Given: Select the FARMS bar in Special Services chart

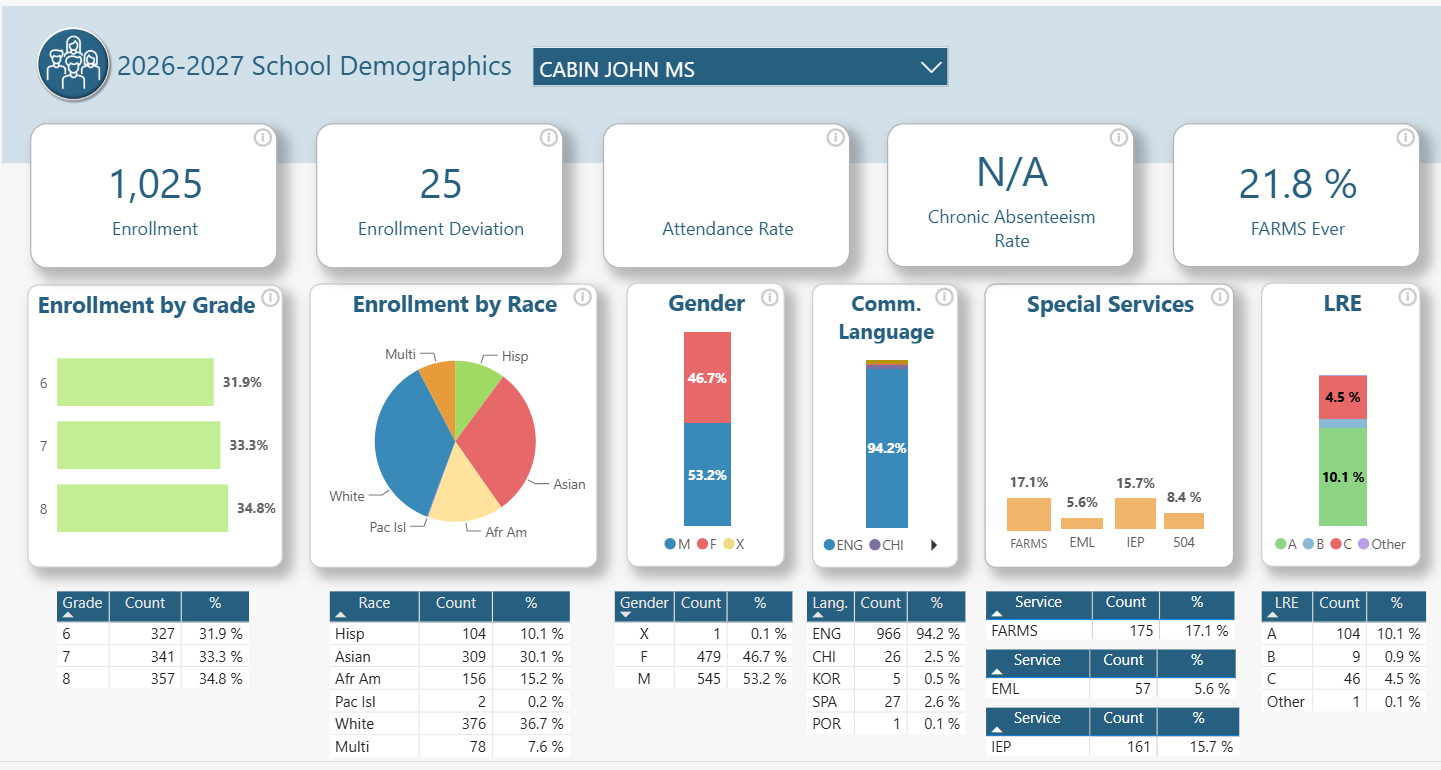Looking at the screenshot, I should (x=1029, y=514).
